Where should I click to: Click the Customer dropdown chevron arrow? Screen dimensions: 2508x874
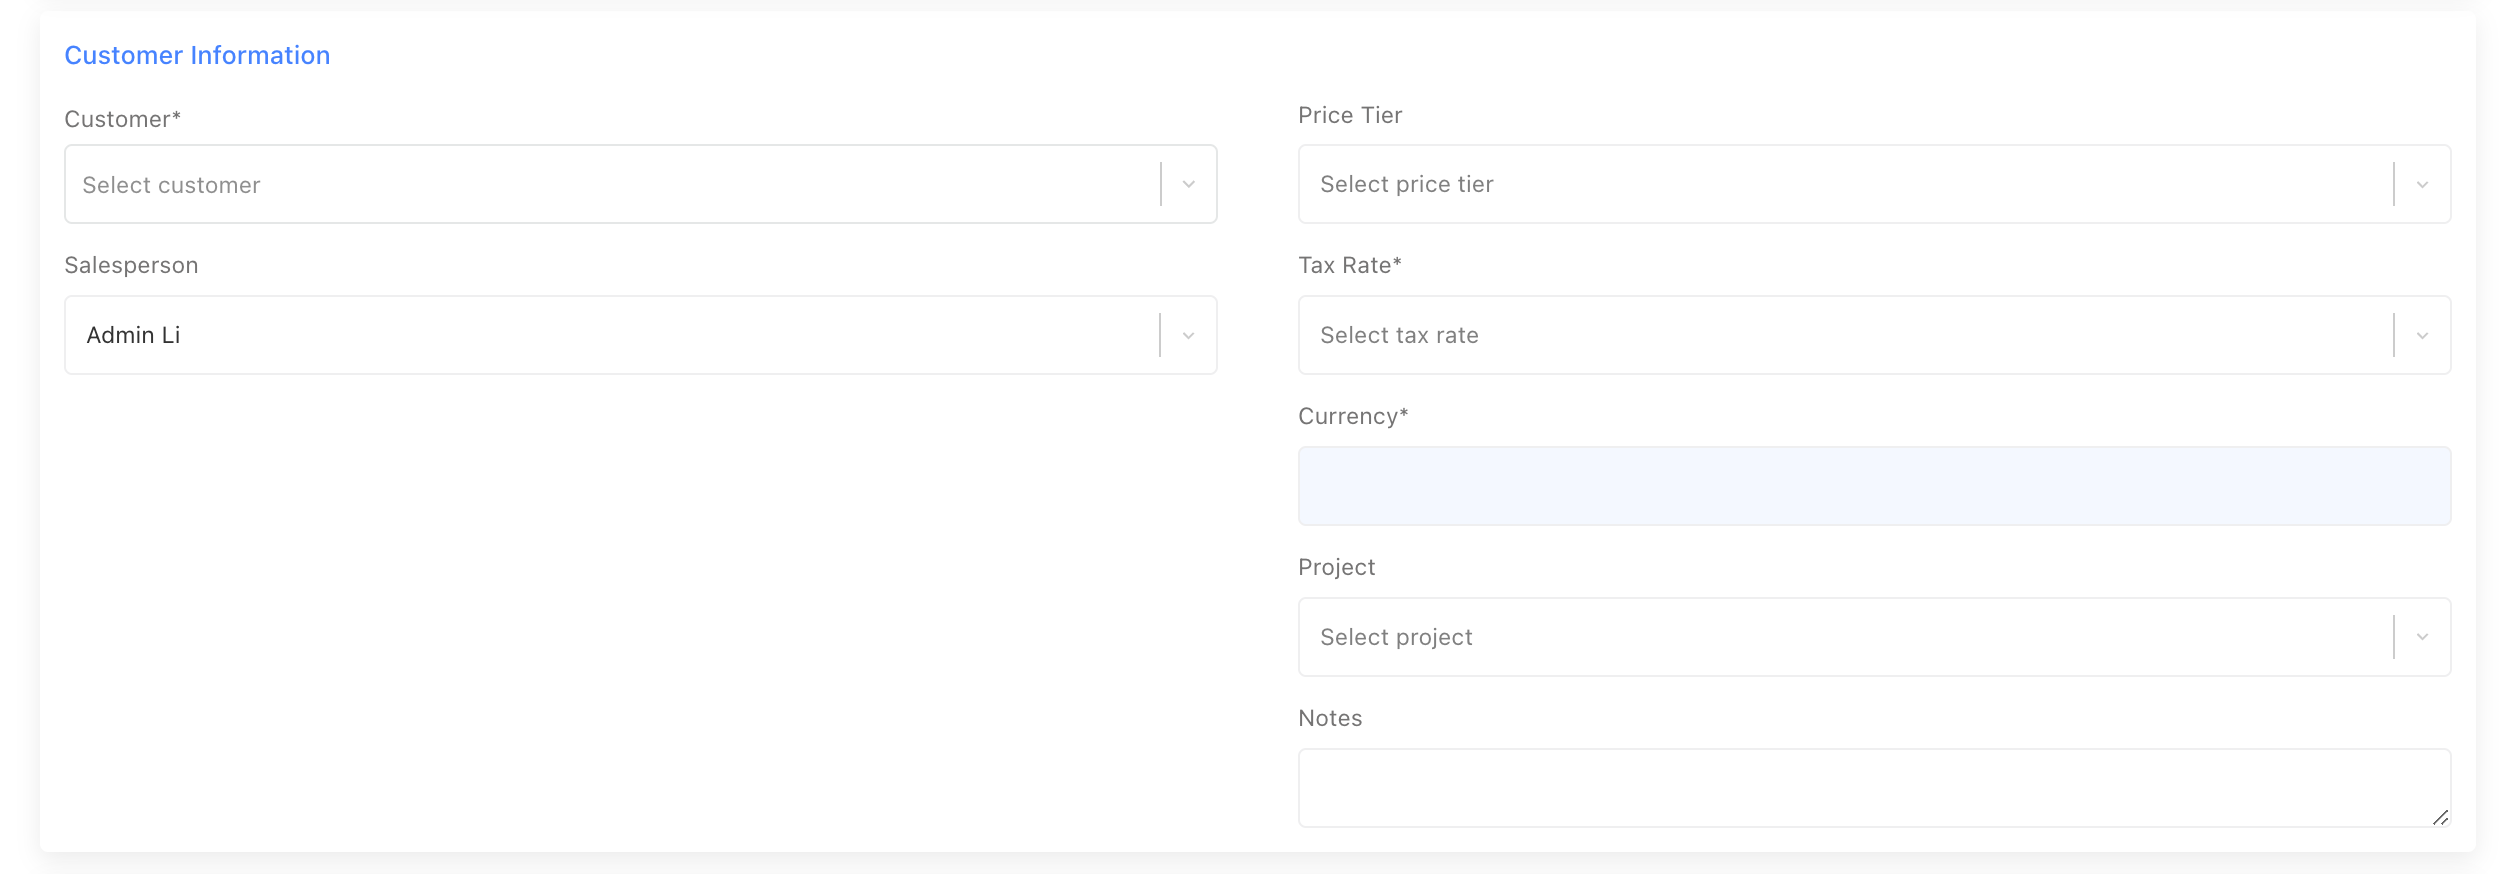click(1188, 185)
